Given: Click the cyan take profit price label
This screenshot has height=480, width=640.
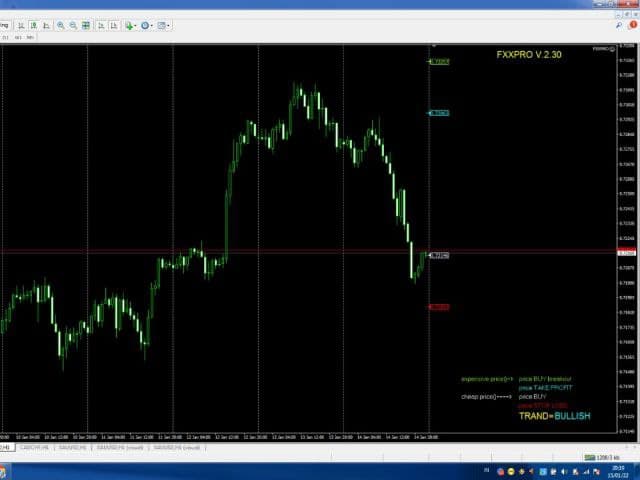Looking at the screenshot, I should (x=438, y=113).
